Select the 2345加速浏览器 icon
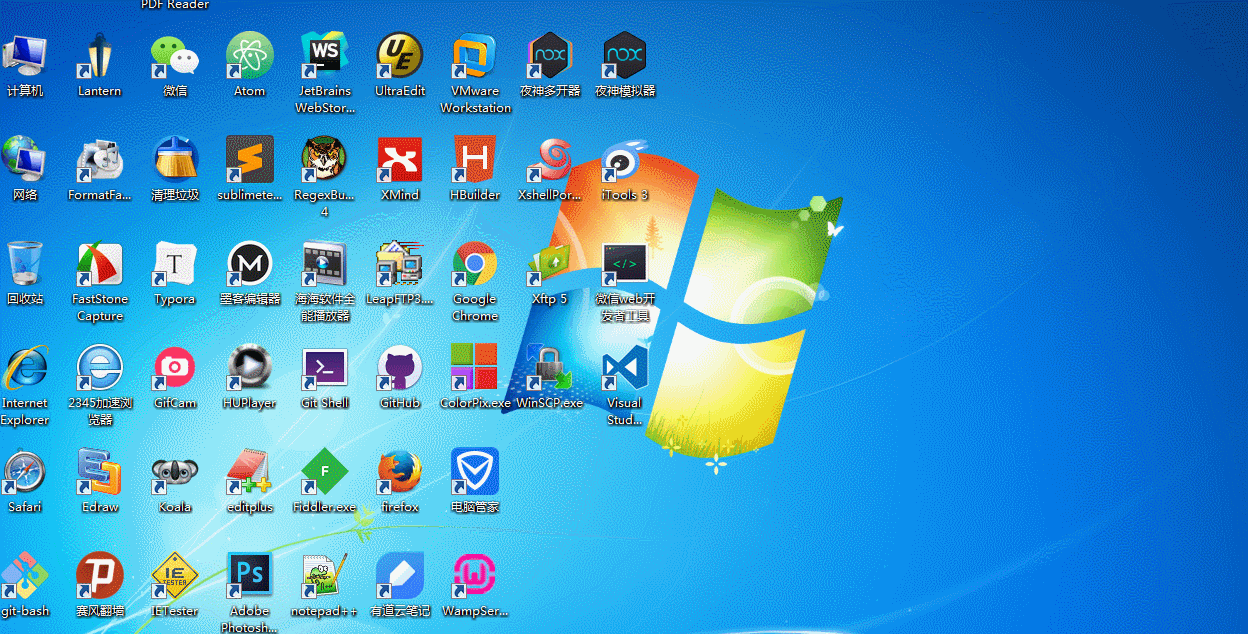This screenshot has height=634, width=1248. 100,368
